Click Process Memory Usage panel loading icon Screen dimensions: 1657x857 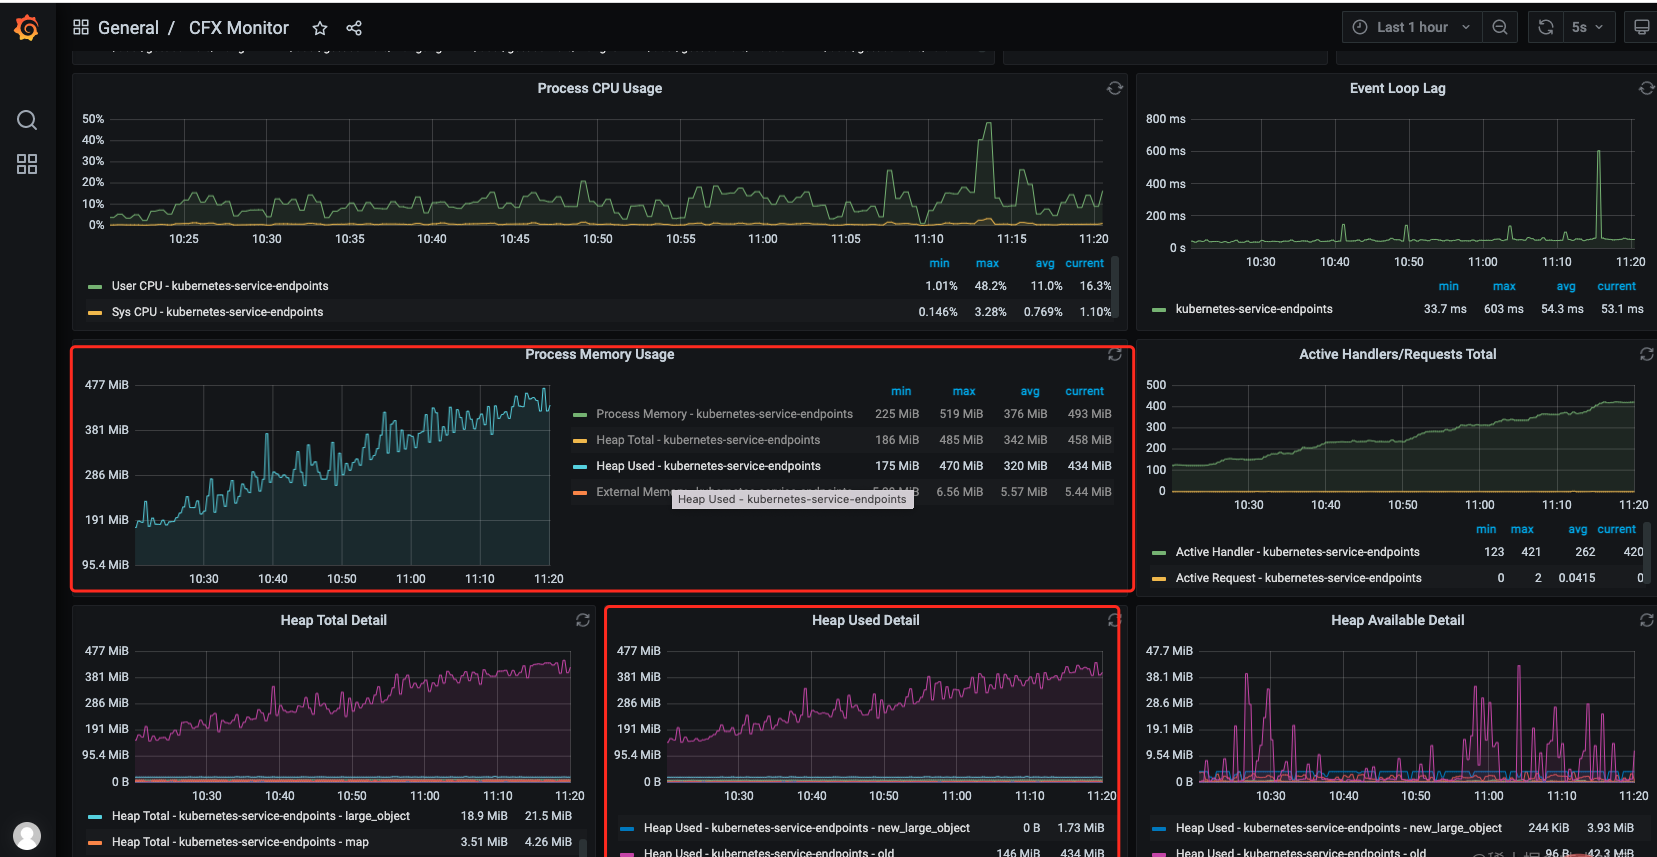click(x=1115, y=354)
